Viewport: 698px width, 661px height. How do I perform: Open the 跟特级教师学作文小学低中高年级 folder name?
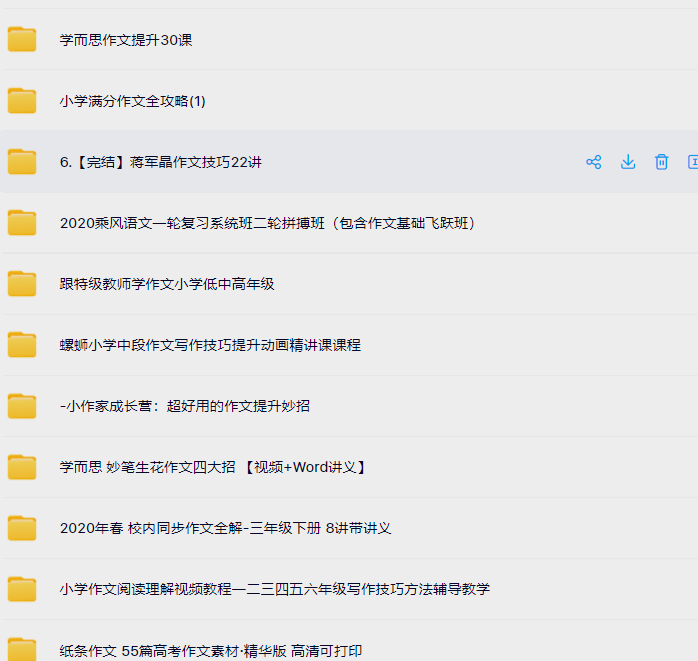(167, 284)
